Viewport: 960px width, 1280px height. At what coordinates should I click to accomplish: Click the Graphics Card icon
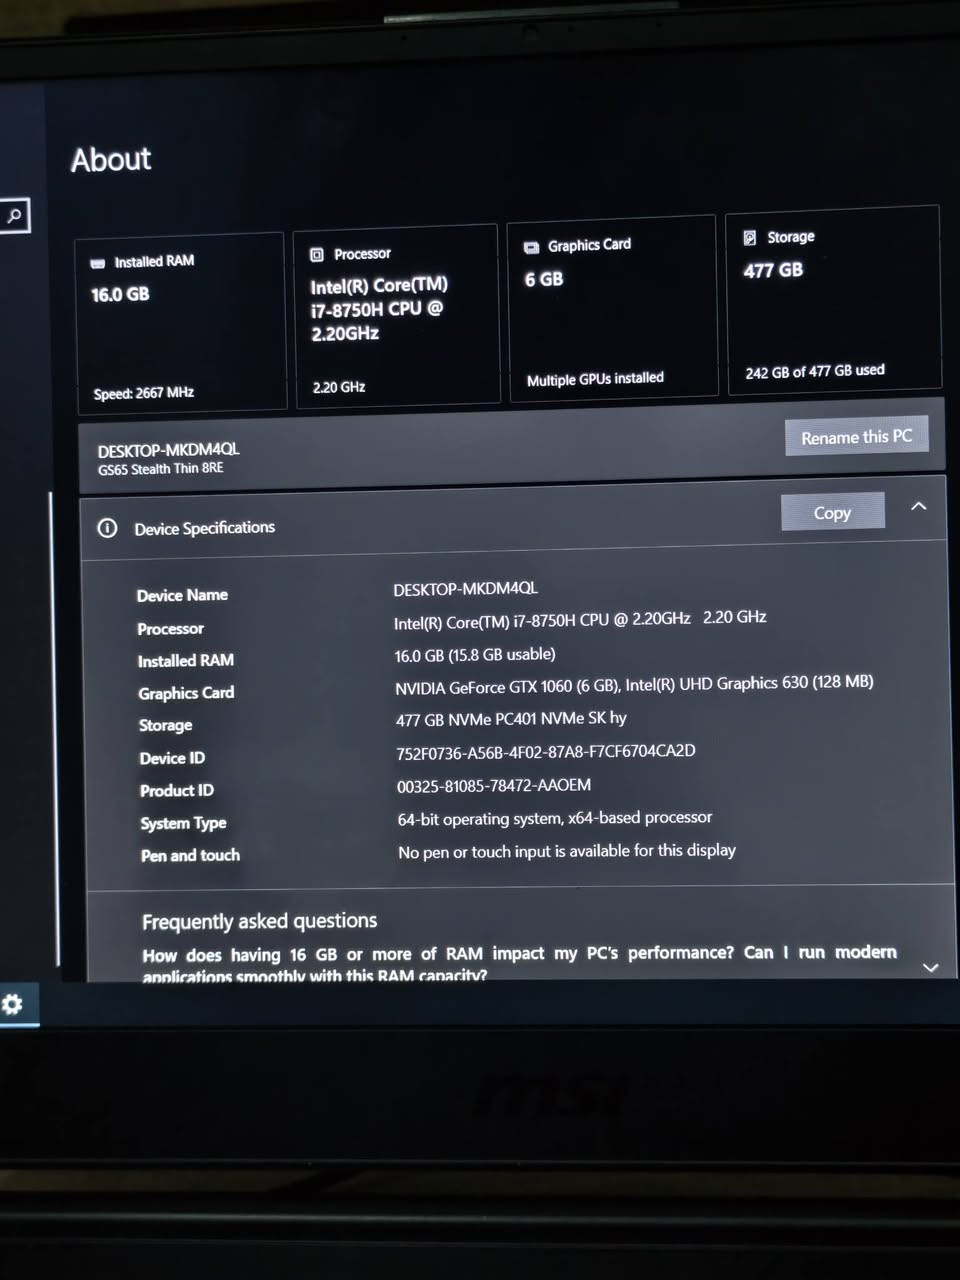(532, 247)
